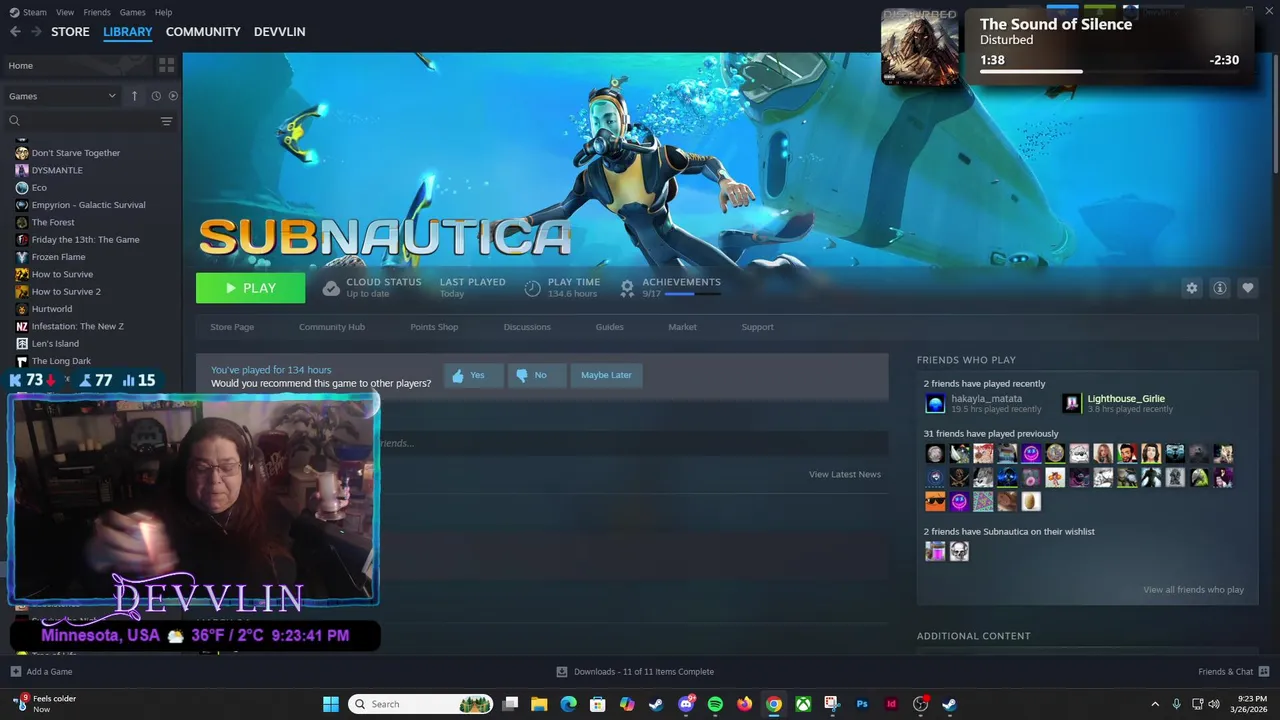Screen dimensions: 1280x720
Task: Select Frozen Flame in games list
Action: [58, 257]
